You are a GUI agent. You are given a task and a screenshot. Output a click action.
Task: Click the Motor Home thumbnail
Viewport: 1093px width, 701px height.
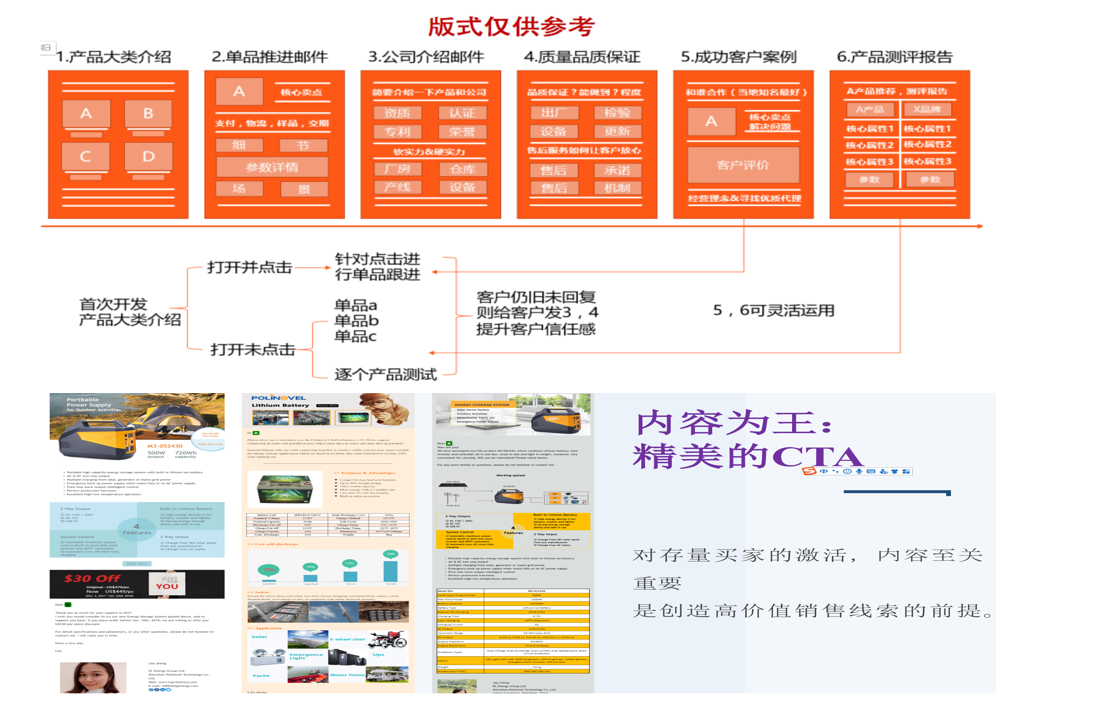click(x=385, y=675)
